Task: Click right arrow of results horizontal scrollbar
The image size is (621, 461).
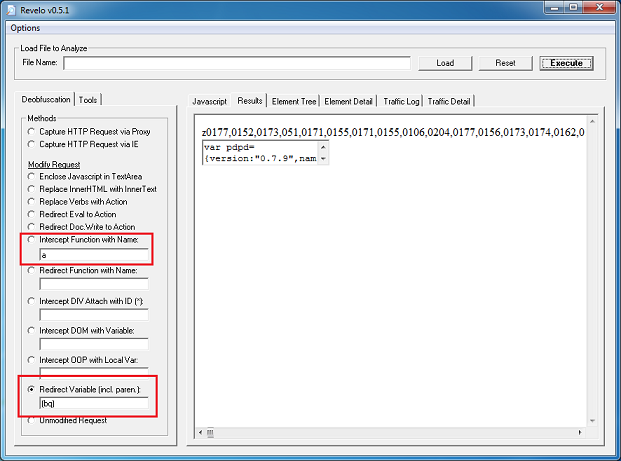Action: (591, 433)
